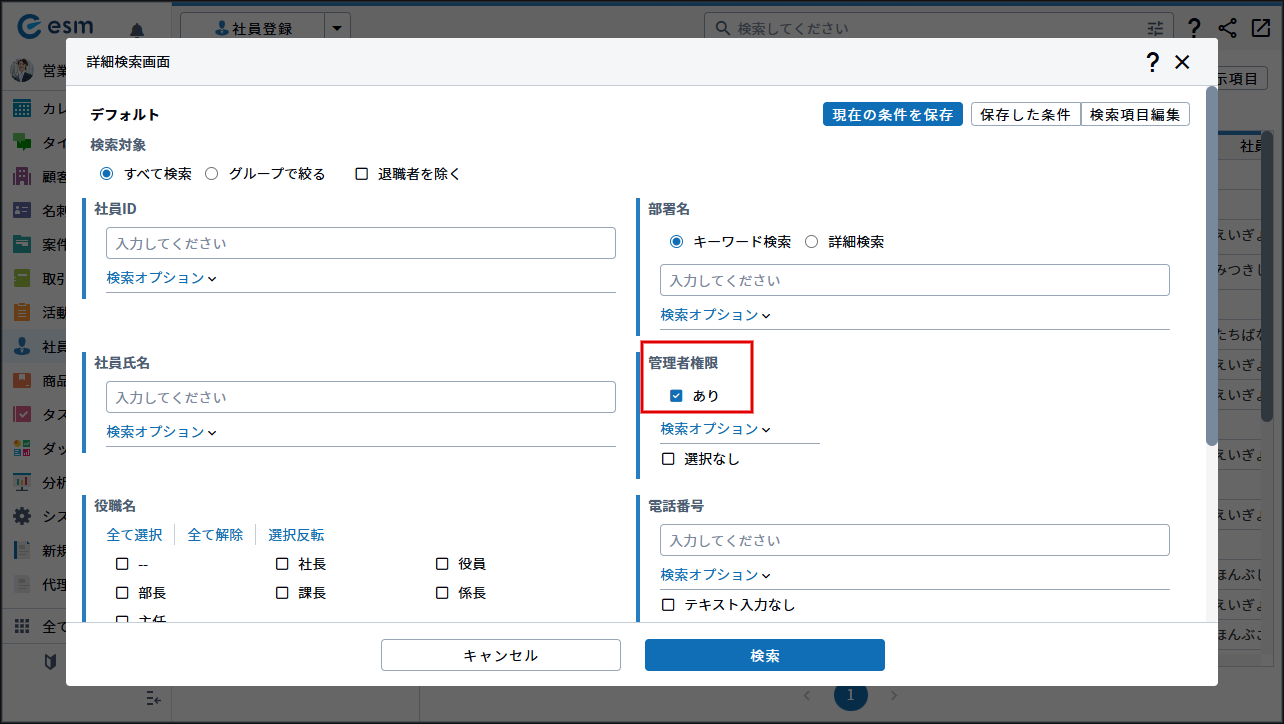Click the 社員氏名 input field

coord(360,397)
